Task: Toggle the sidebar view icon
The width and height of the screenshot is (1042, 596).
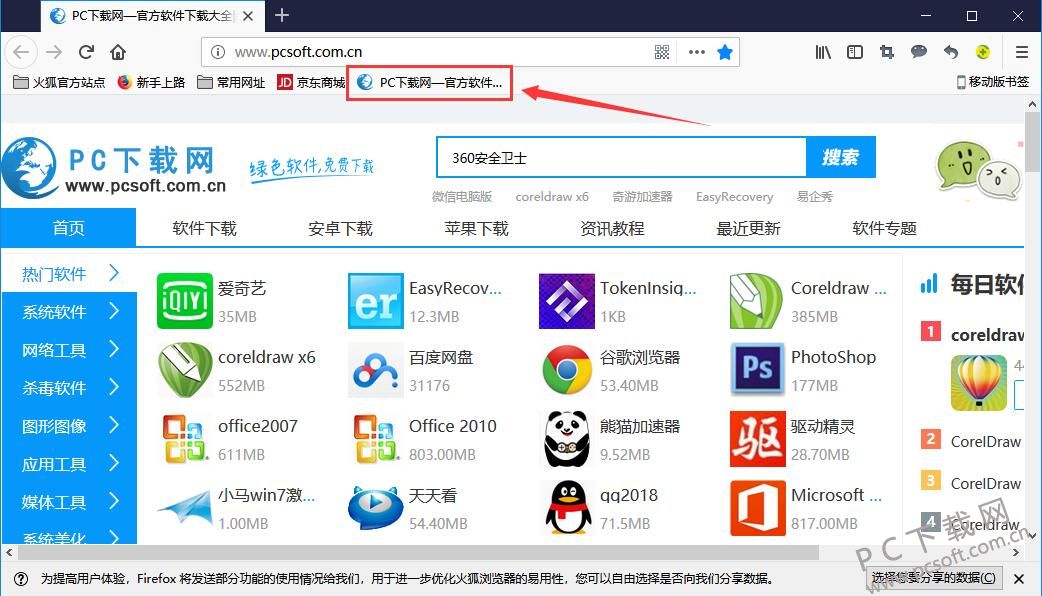Action: tap(854, 52)
